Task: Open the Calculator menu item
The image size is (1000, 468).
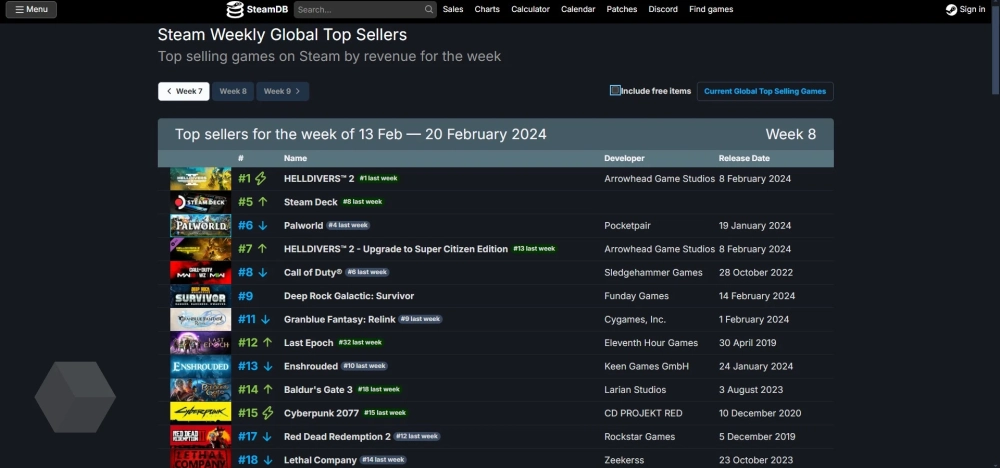Action: coord(530,10)
